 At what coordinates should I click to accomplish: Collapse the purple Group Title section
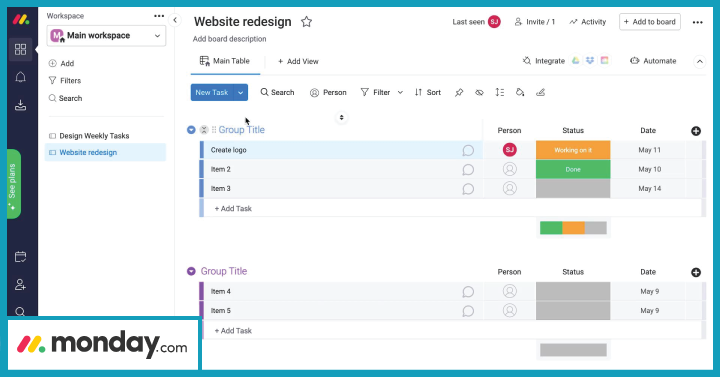point(191,271)
